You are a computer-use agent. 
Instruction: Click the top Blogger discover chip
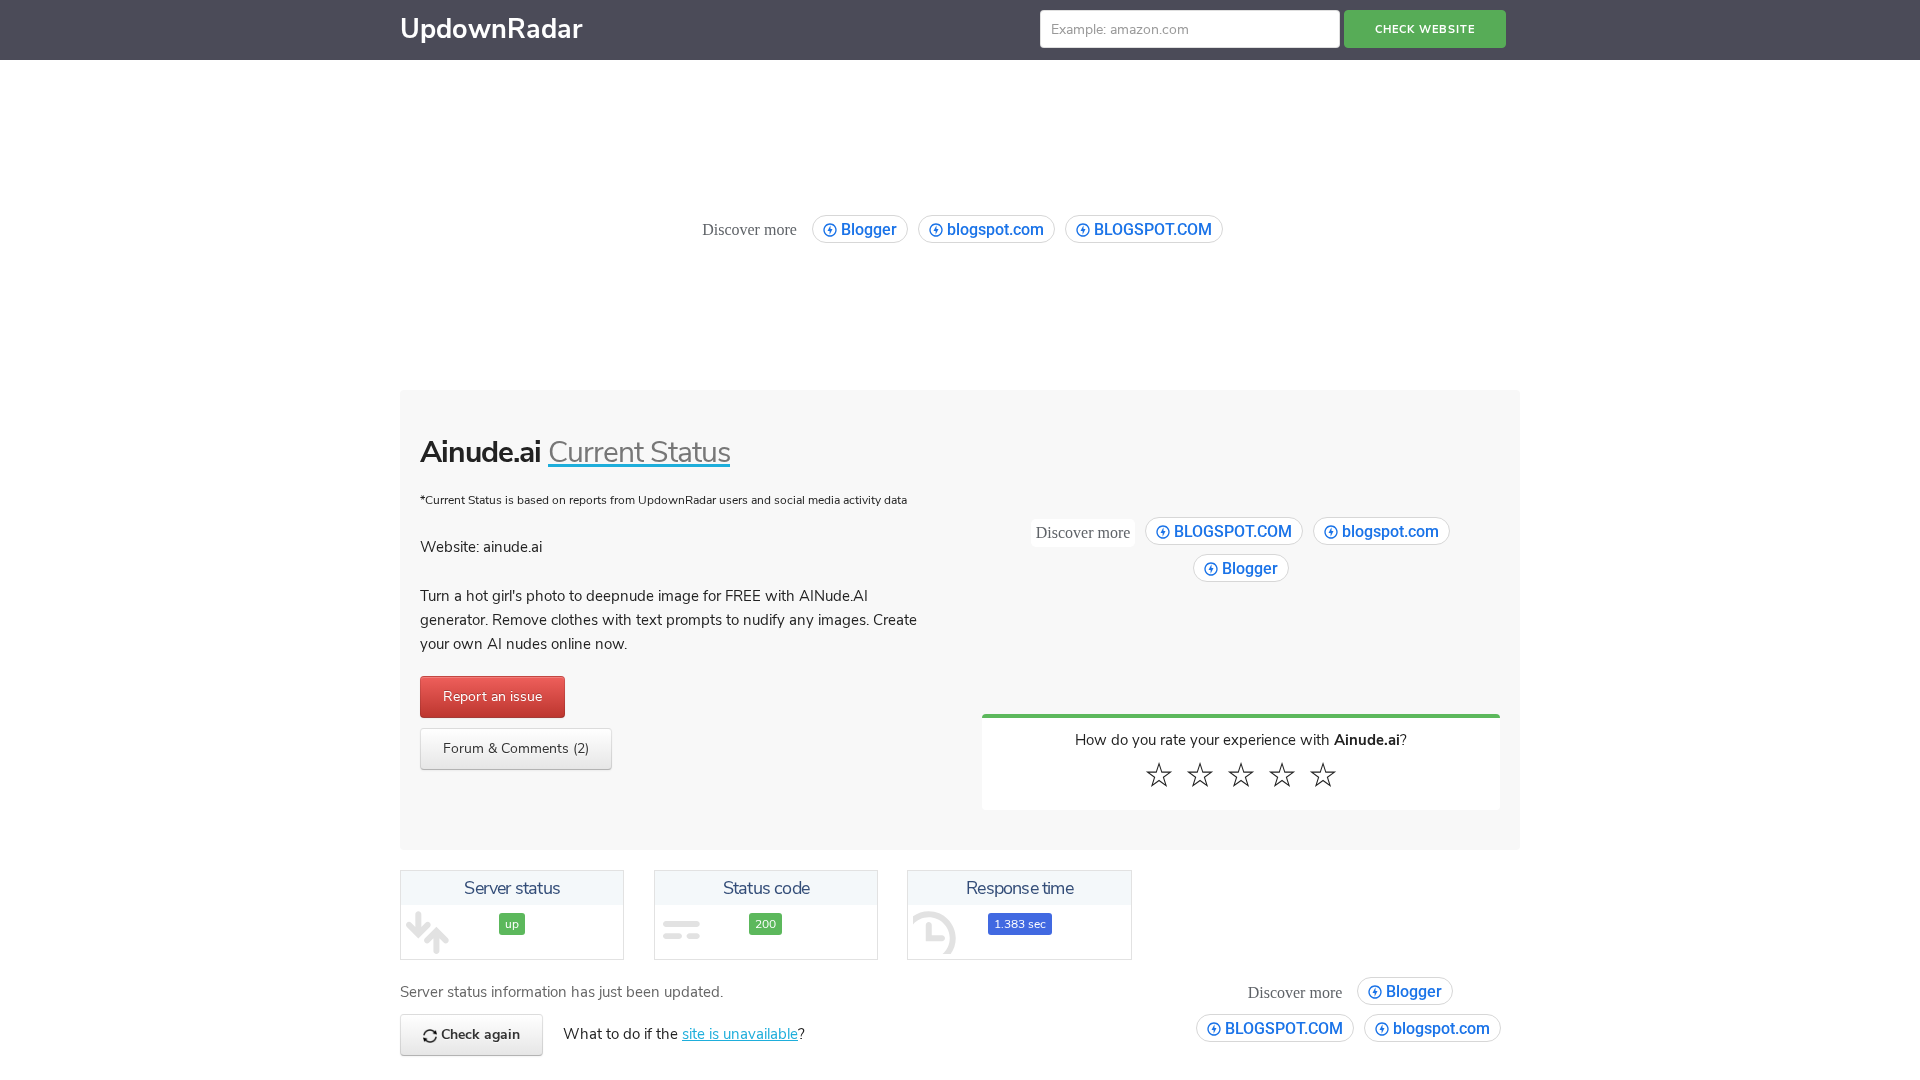(x=859, y=229)
